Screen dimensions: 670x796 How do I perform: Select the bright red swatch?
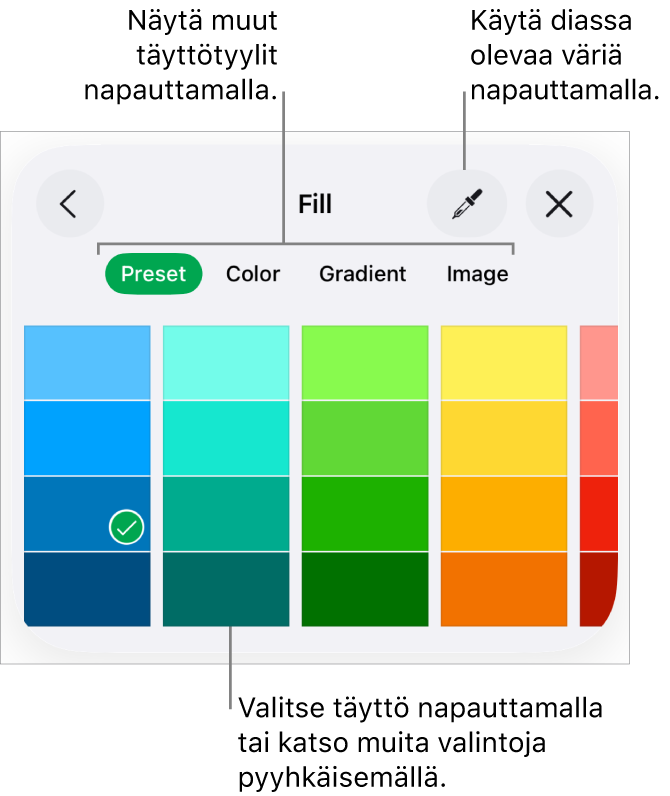[x=598, y=513]
